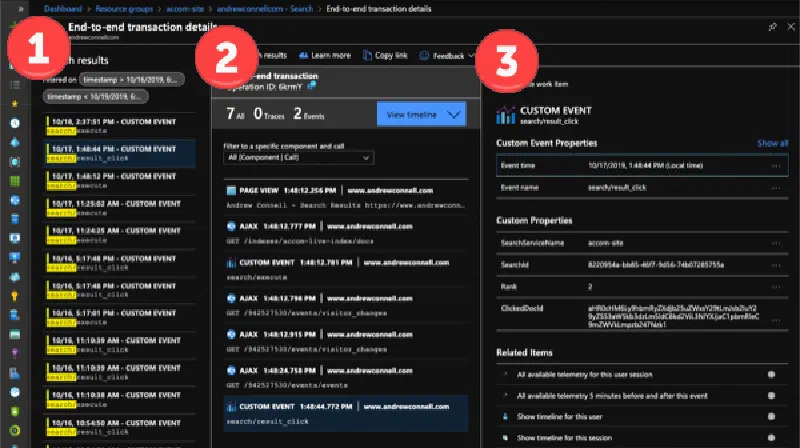Screen dimensions: 800x448
Task: Click the SearchId value in Custom Properties
Action: 656,265
